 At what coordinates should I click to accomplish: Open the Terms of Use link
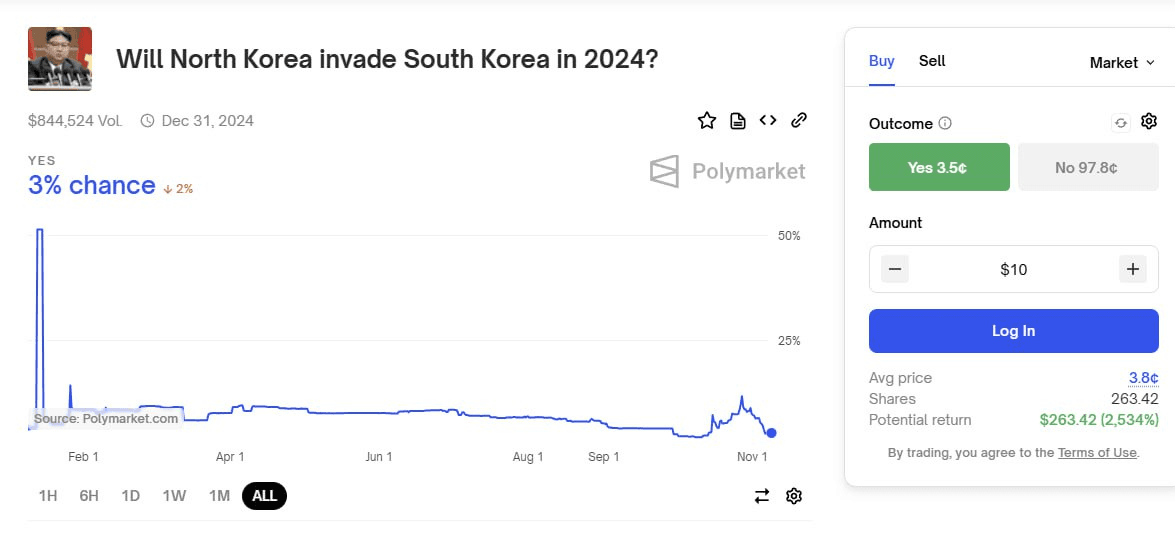1097,453
